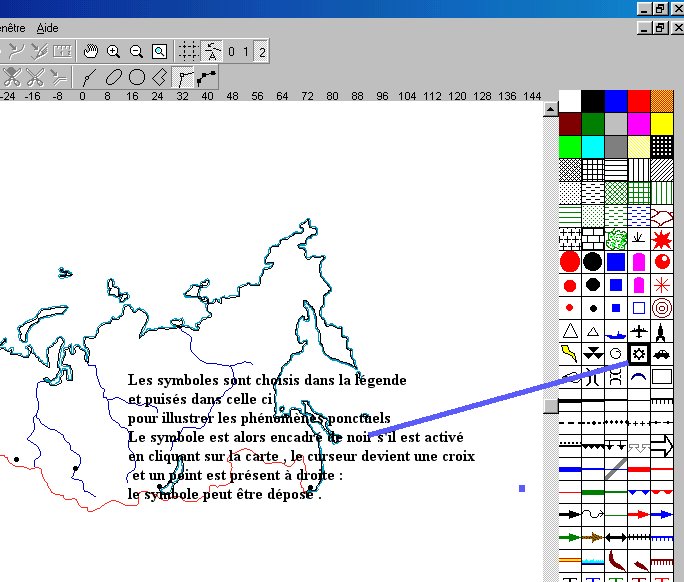Open the Aide menu
The height and width of the screenshot is (582, 684).
point(47,28)
